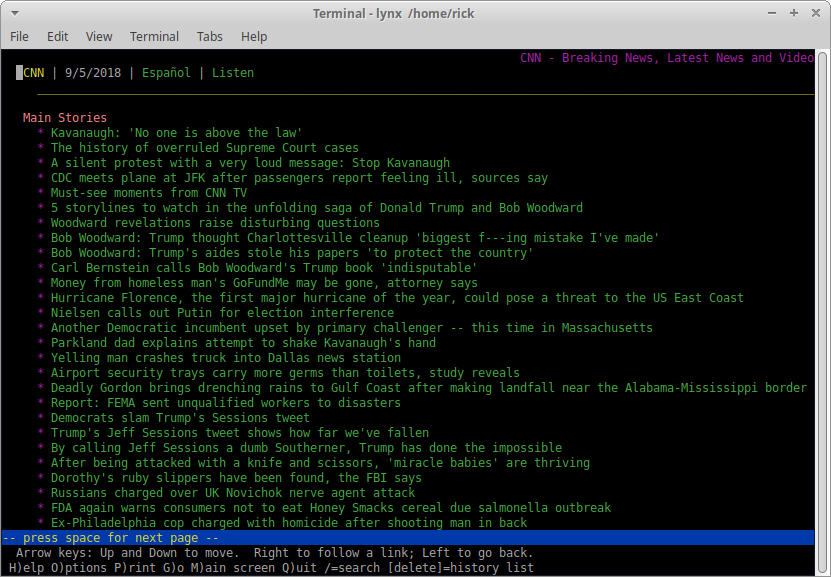Image resolution: width=831 pixels, height=577 pixels.
Task: Select the Español link
Action: (168, 73)
